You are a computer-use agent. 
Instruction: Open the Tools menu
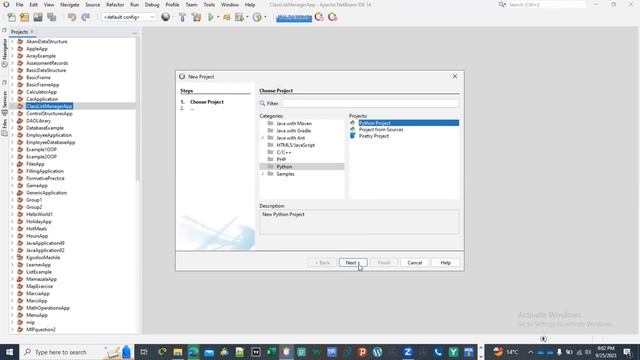click(x=209, y=4)
